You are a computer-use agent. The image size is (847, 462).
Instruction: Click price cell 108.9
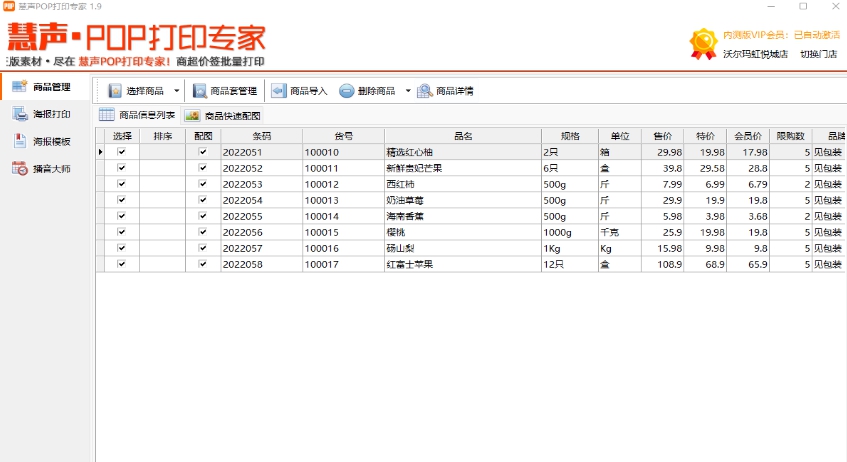pos(662,265)
